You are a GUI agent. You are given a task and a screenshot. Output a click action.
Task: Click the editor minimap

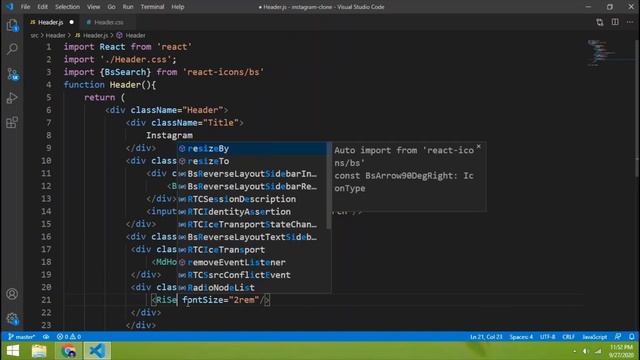point(610,53)
